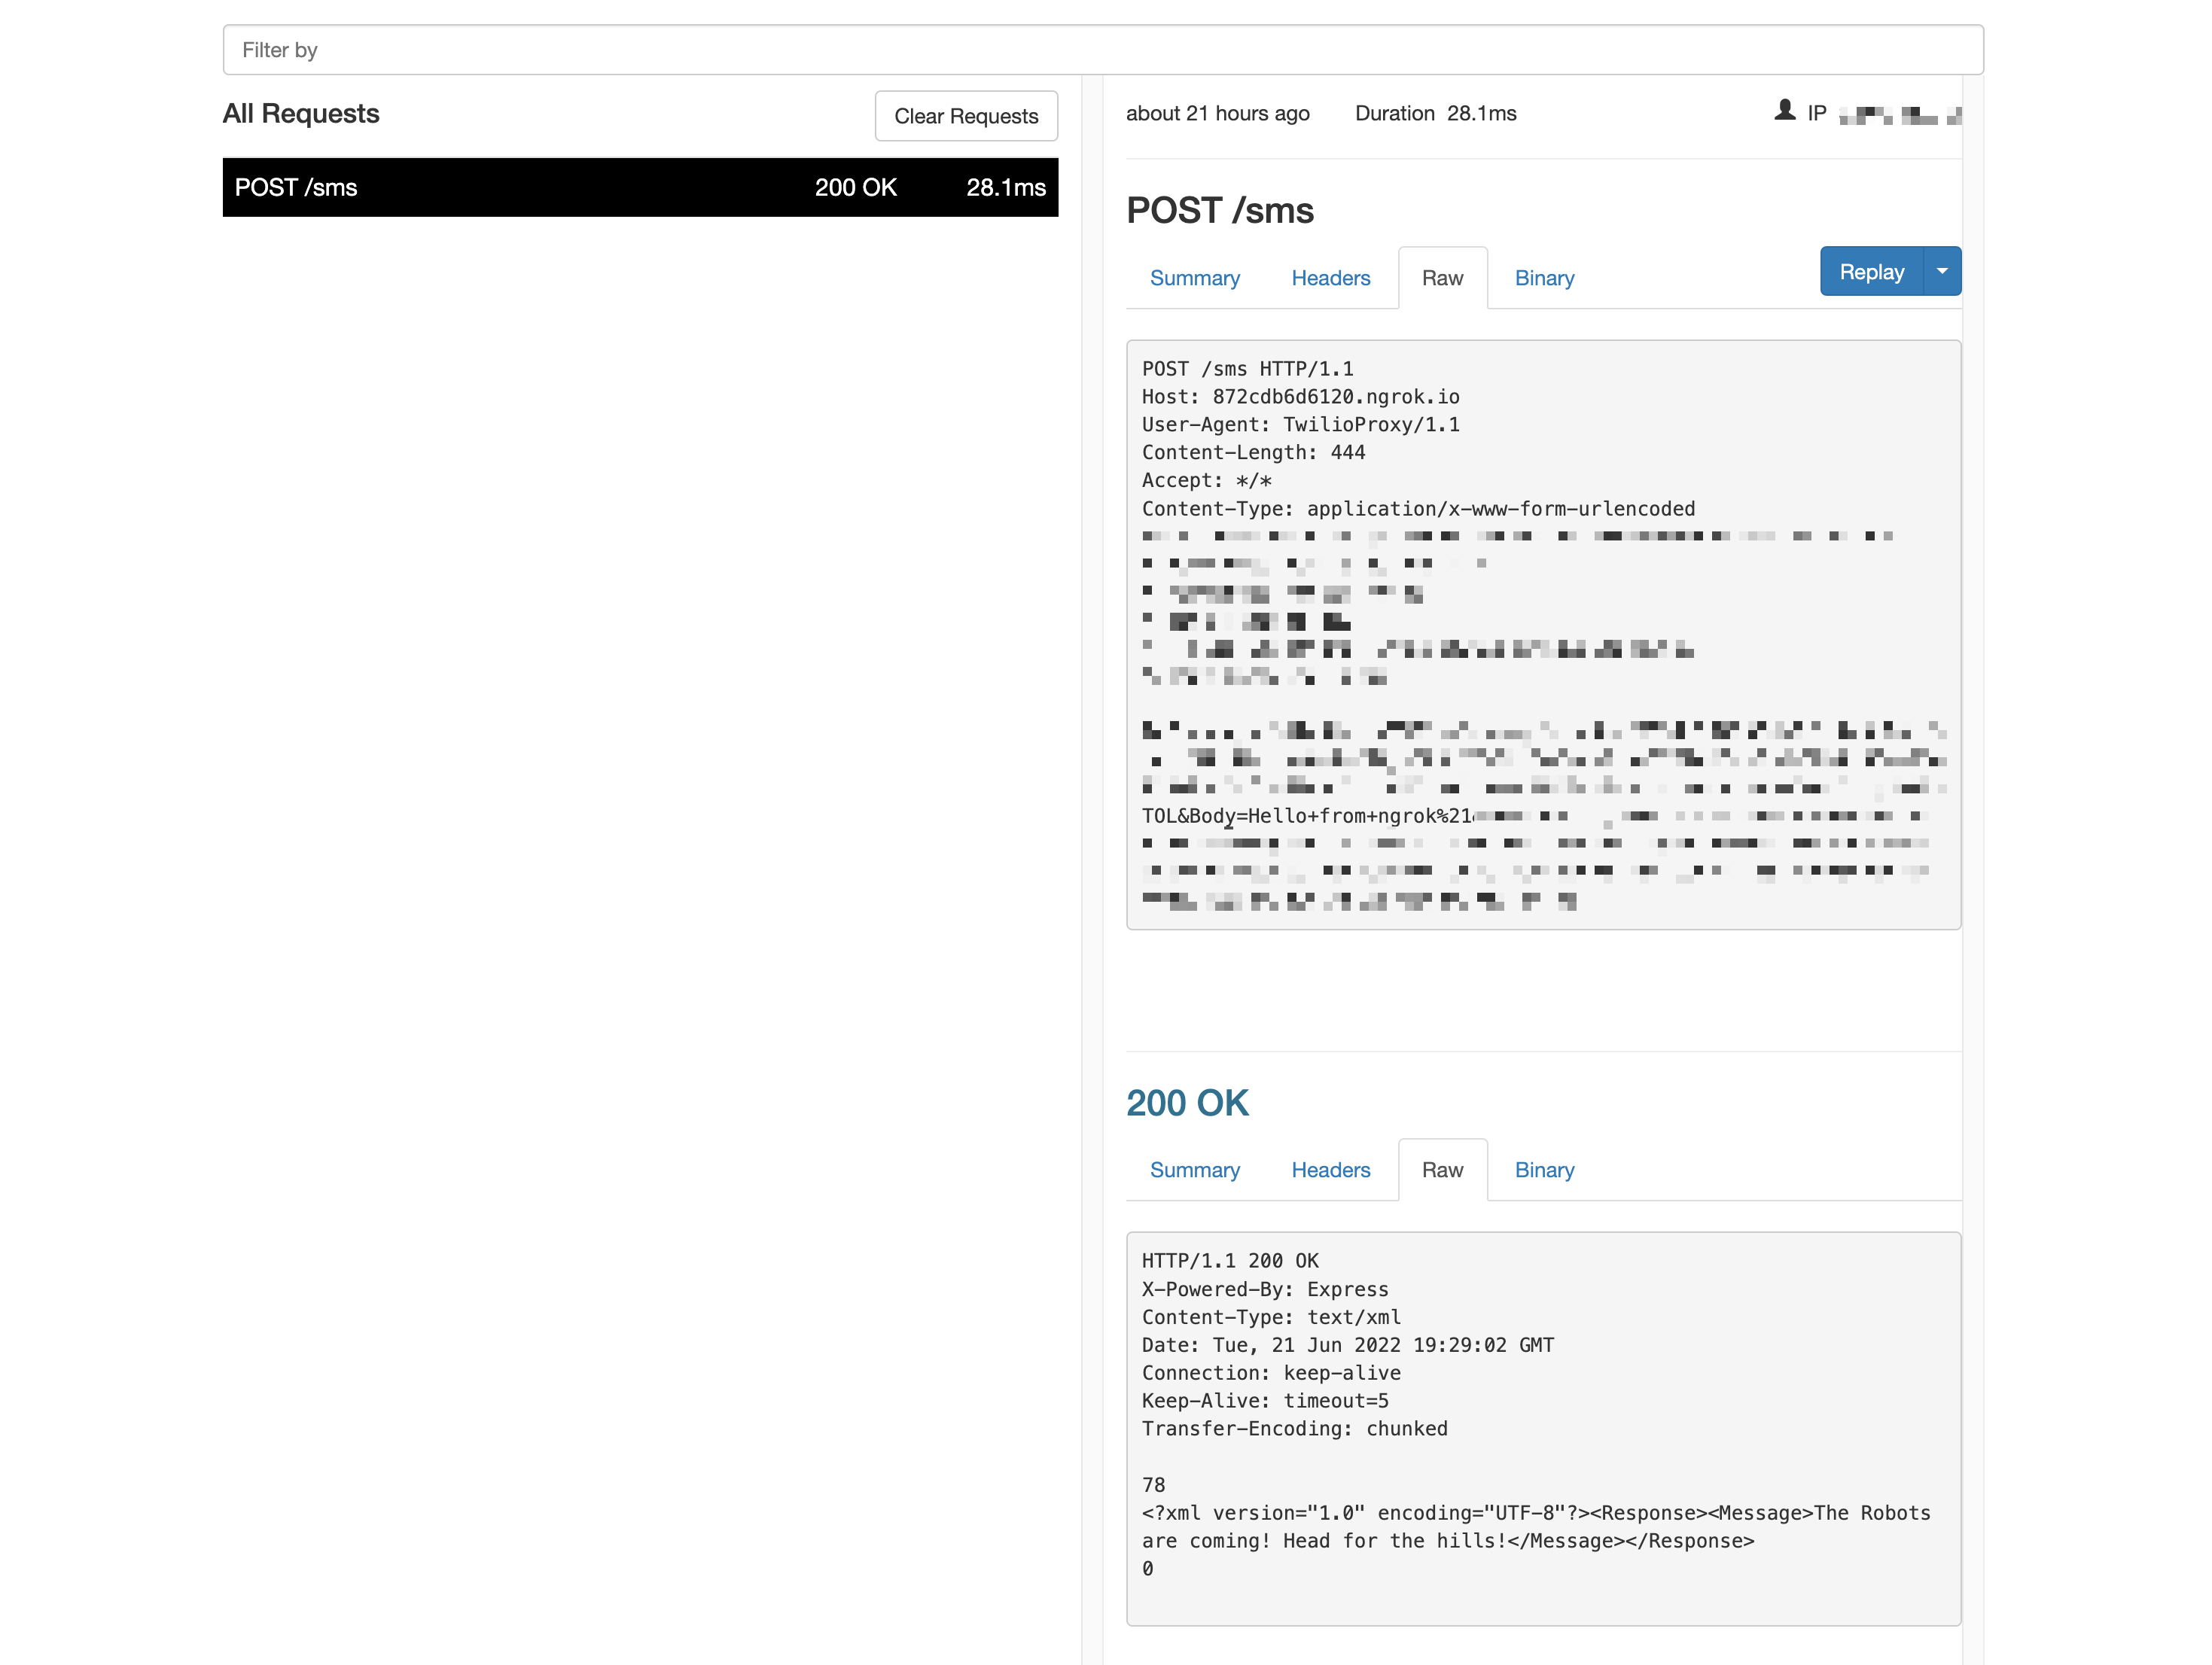Screen dimensions: 2212x1665
Task: Click the Duration 28.1ms text
Action: point(1435,114)
